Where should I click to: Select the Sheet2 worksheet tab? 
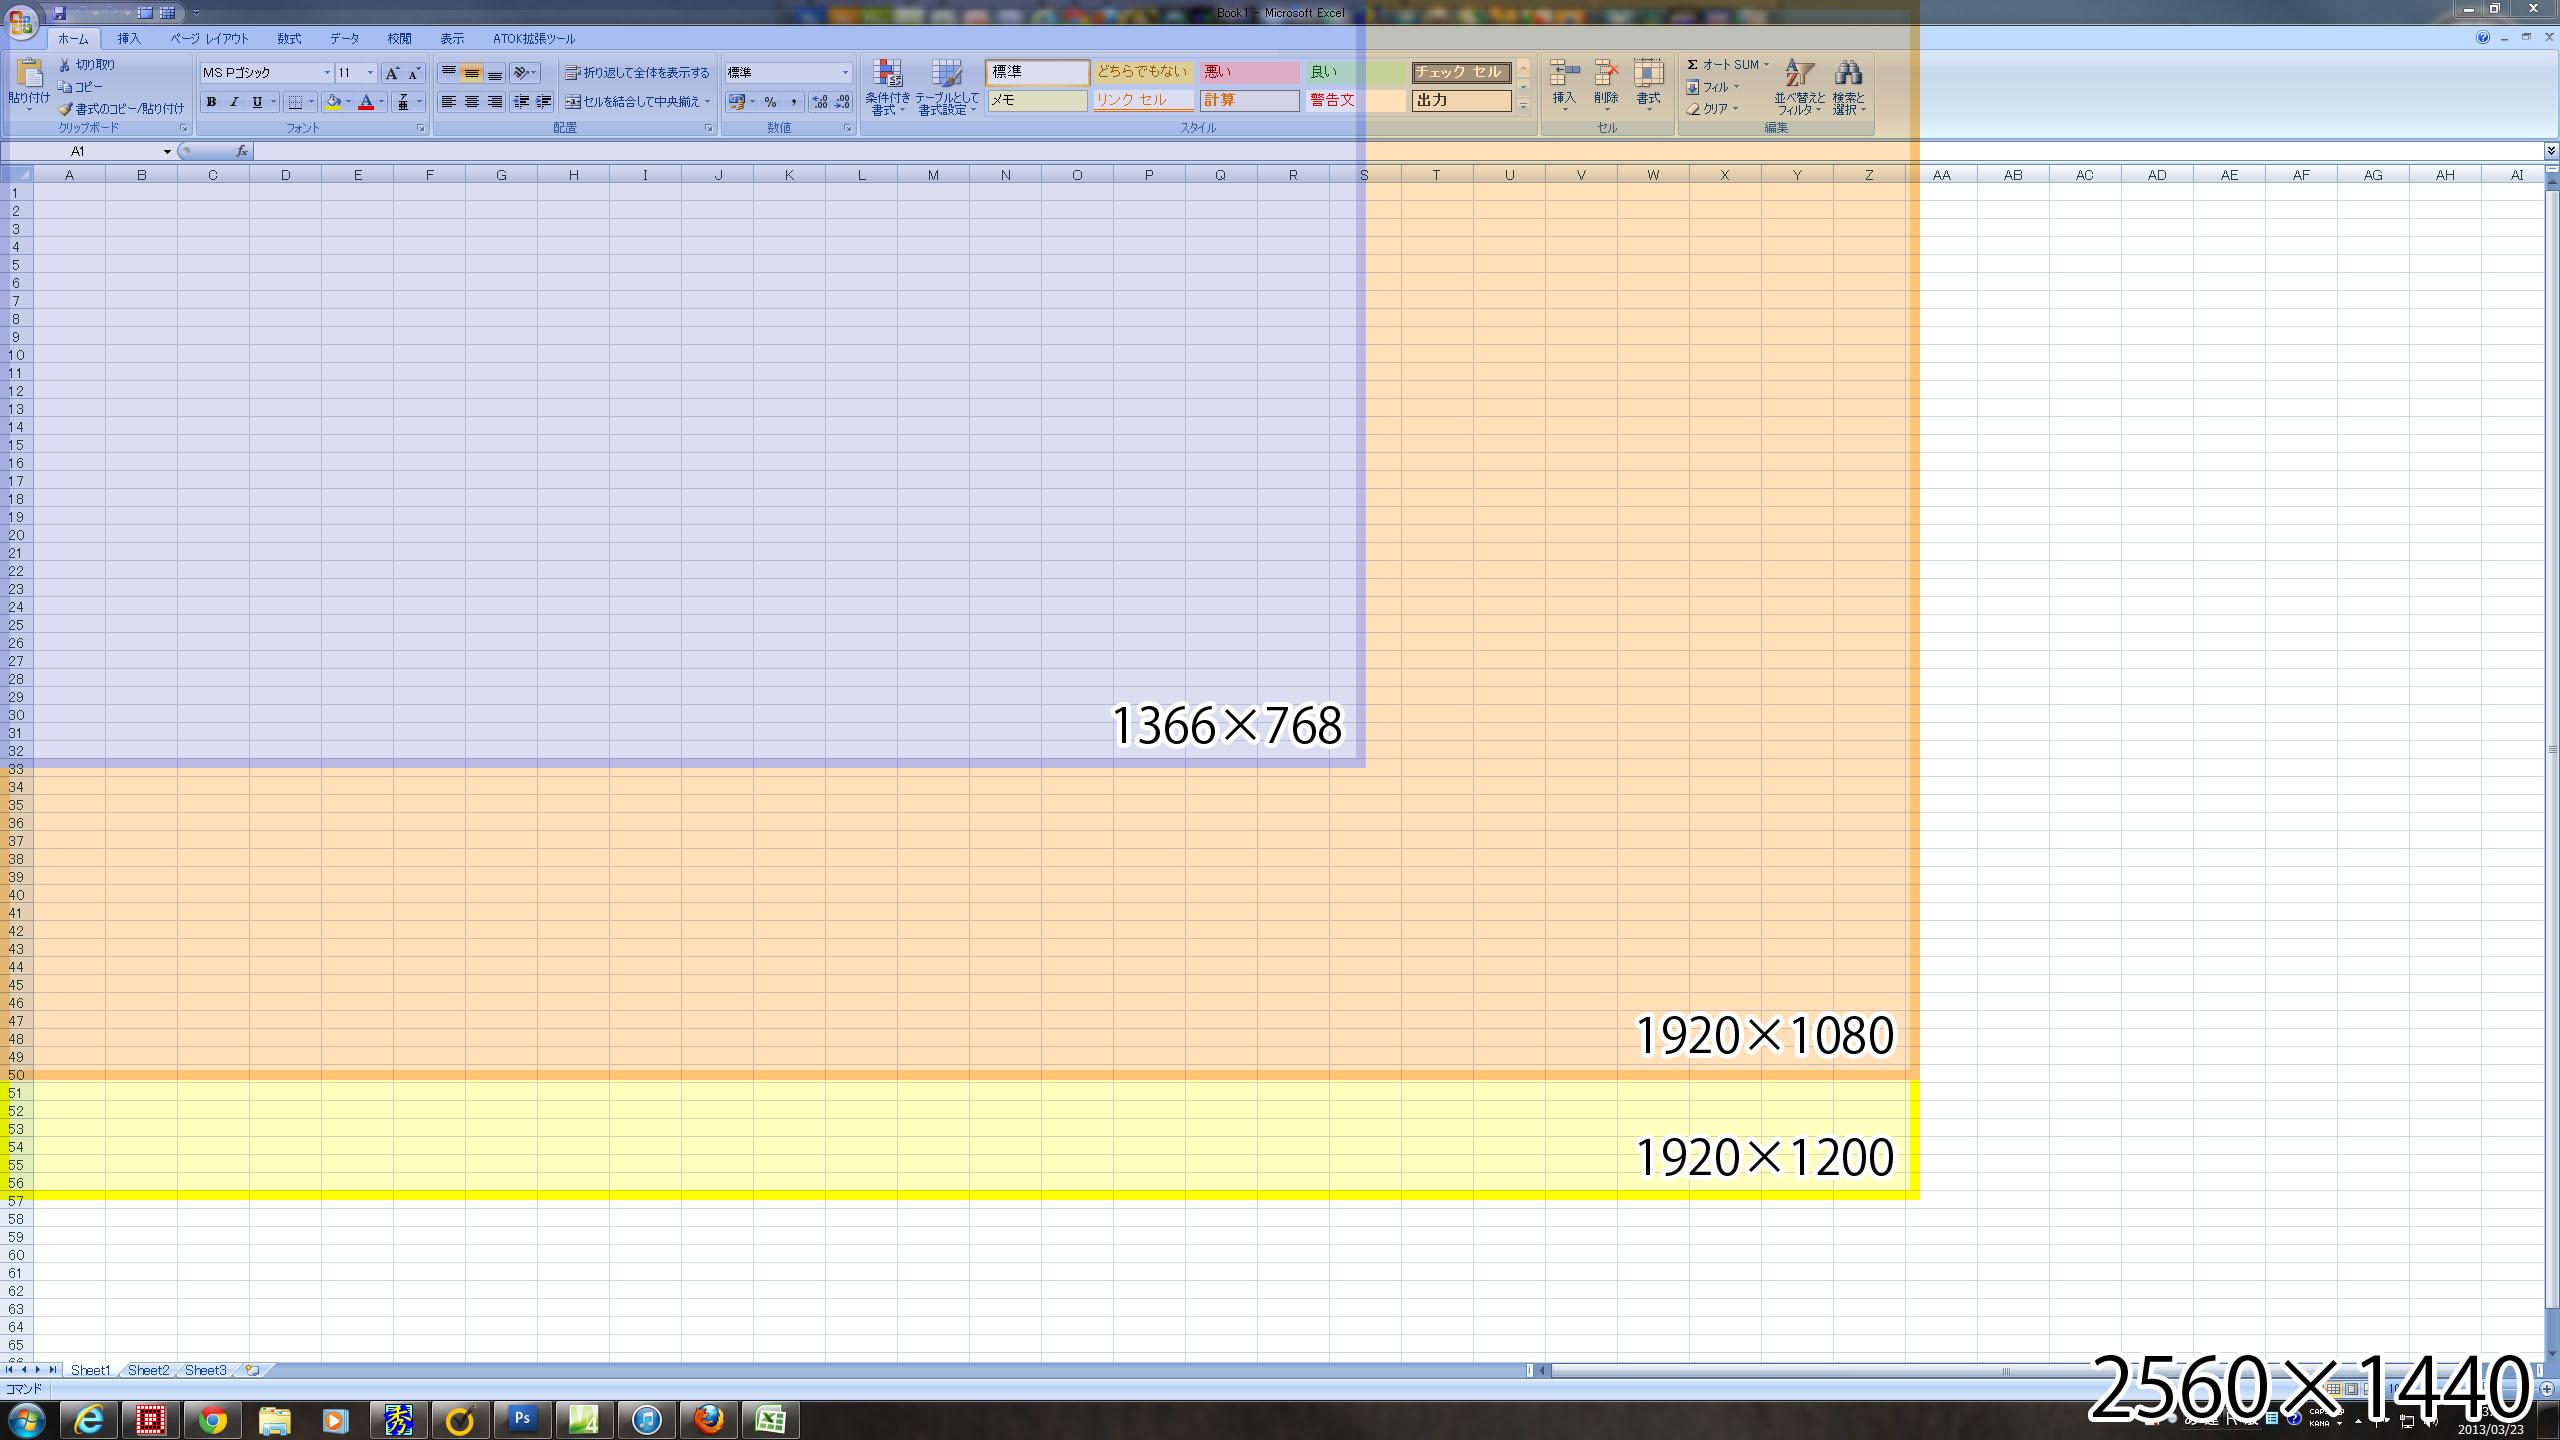click(148, 1370)
